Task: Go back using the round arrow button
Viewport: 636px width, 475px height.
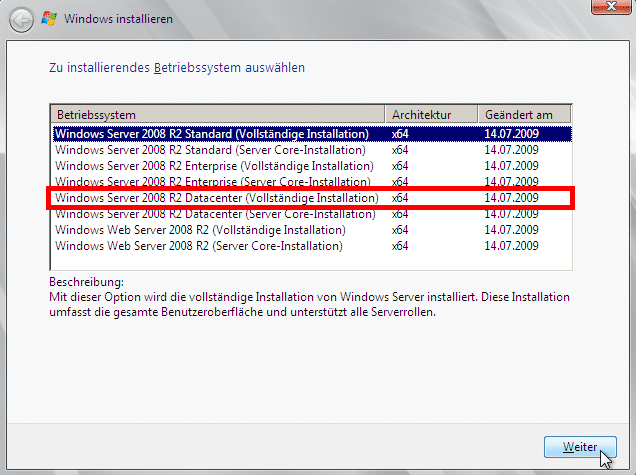Action: tap(21, 19)
